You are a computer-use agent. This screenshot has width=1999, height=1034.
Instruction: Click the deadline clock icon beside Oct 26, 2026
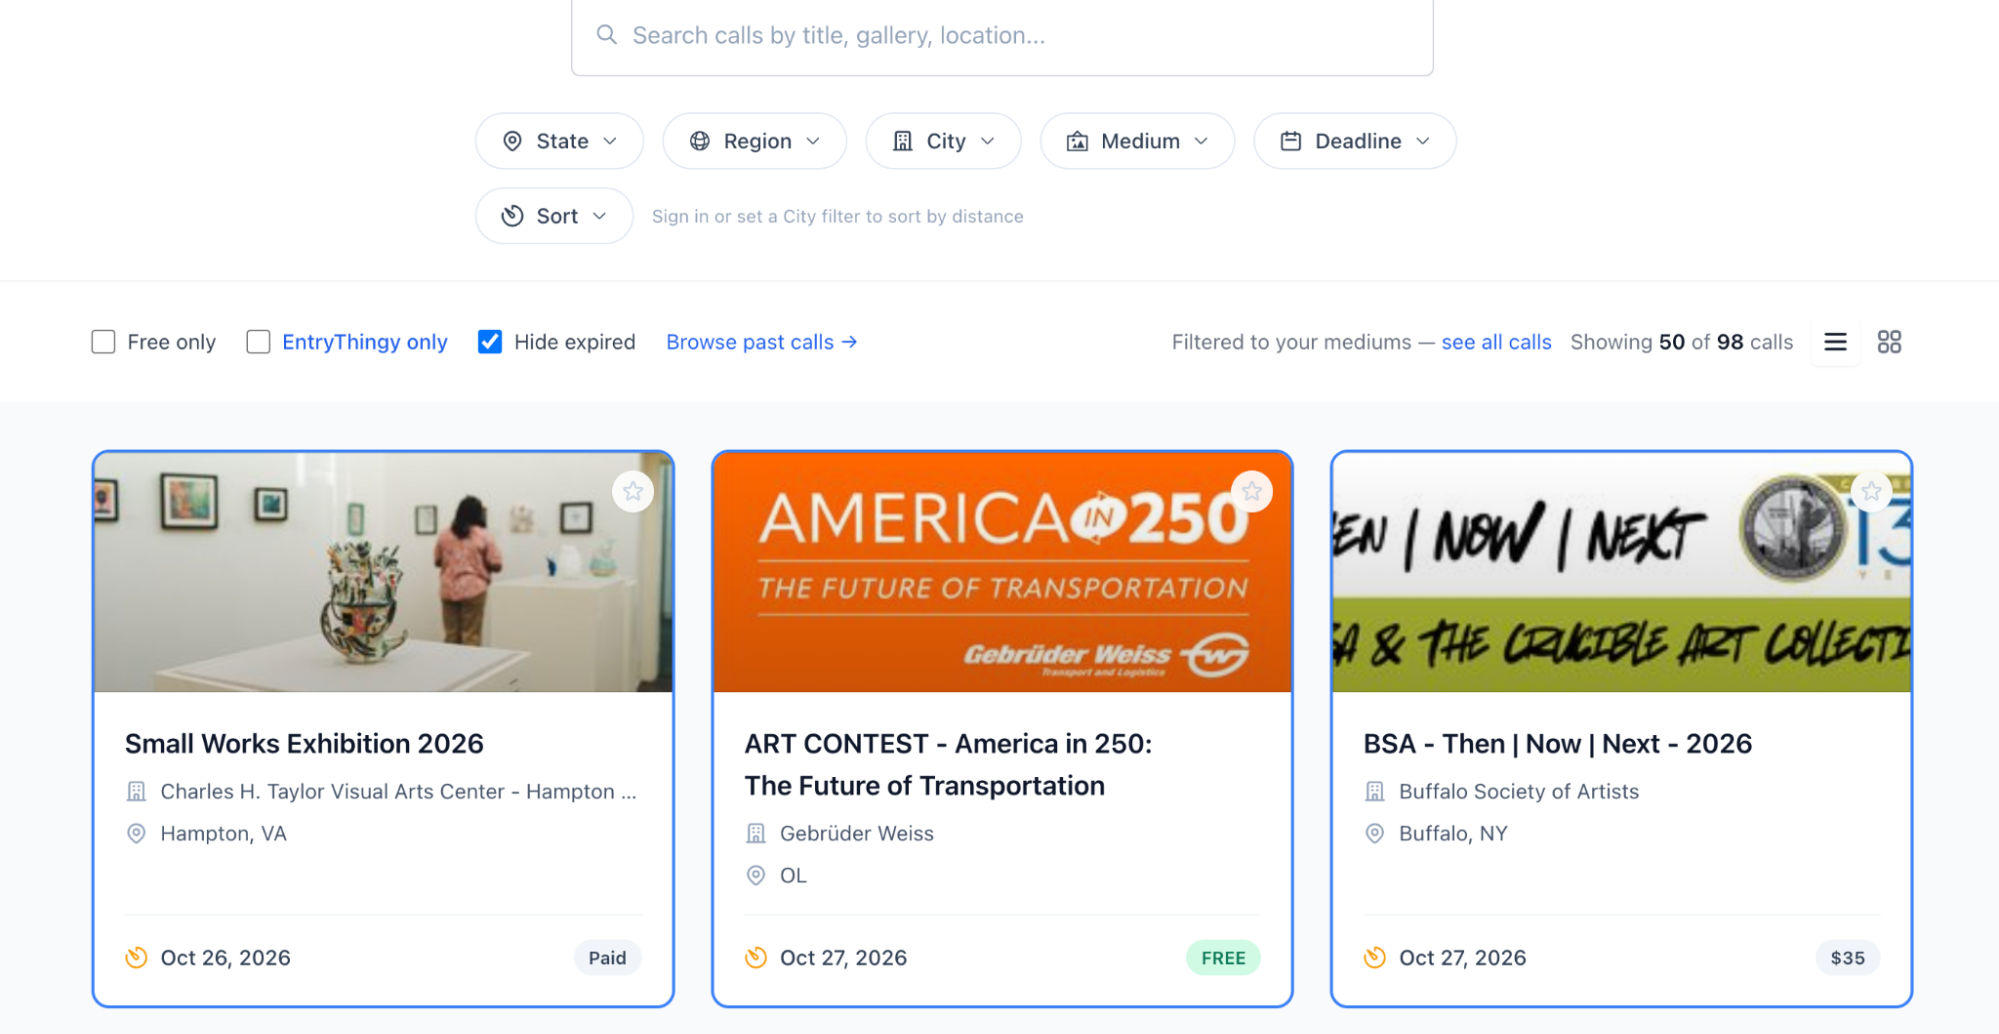(136, 958)
